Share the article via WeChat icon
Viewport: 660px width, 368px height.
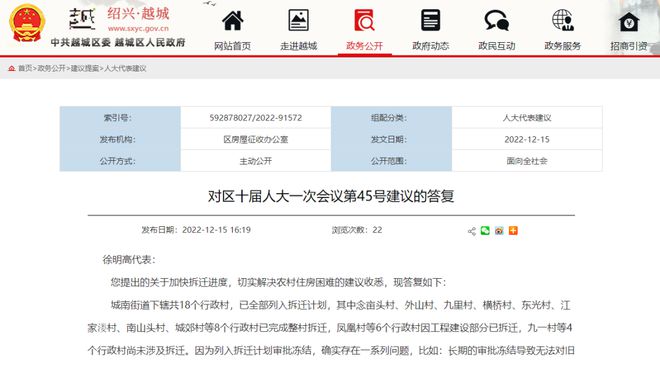(485, 230)
